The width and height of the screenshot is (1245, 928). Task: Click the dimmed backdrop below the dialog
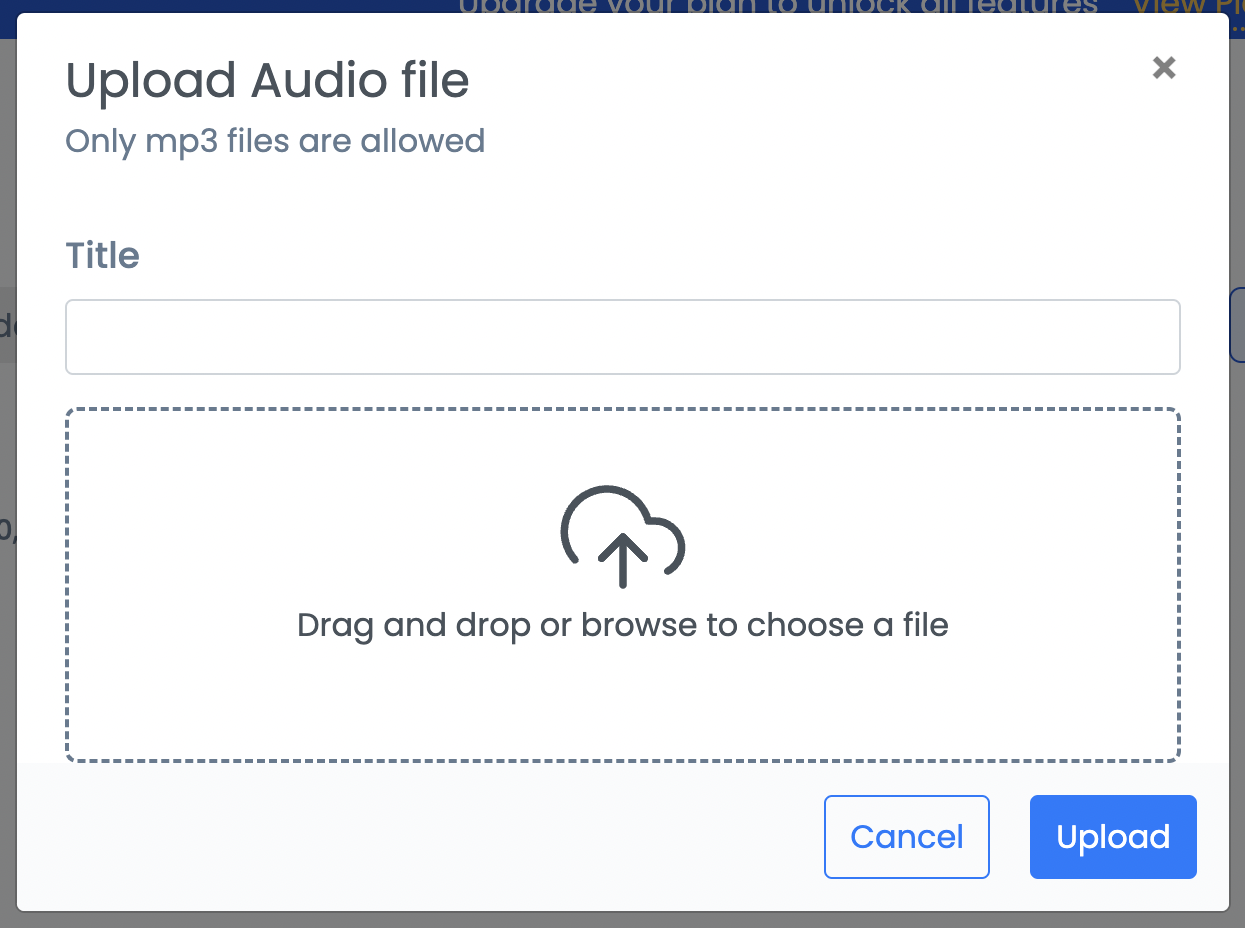(x=622, y=920)
